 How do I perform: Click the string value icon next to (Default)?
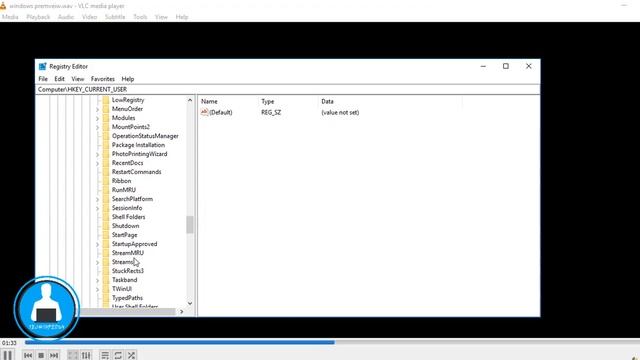tap(204, 112)
